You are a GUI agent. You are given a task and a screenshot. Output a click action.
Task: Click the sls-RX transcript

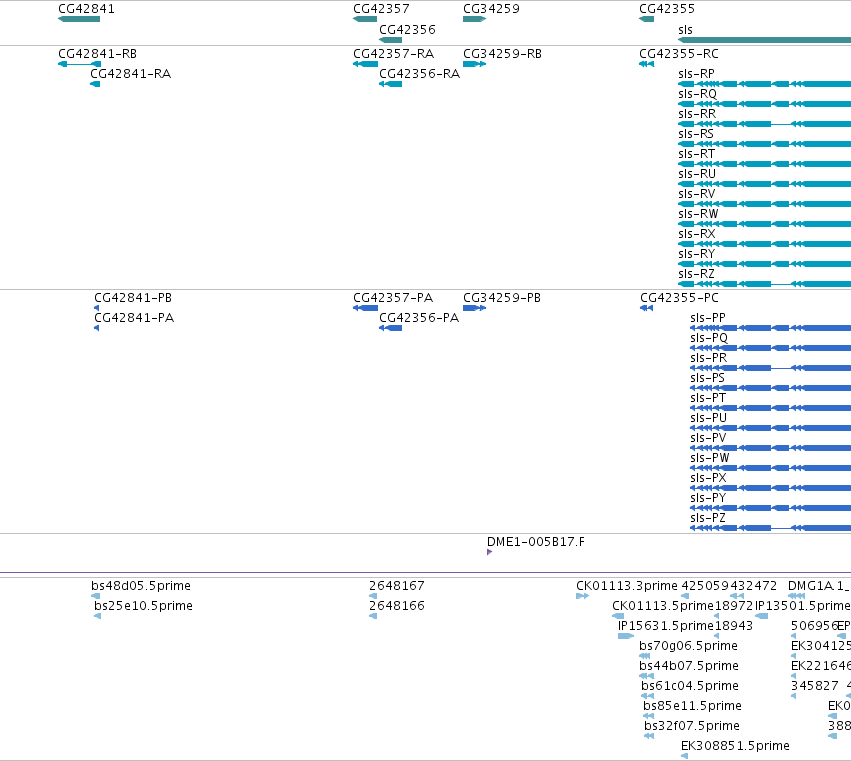coord(765,244)
